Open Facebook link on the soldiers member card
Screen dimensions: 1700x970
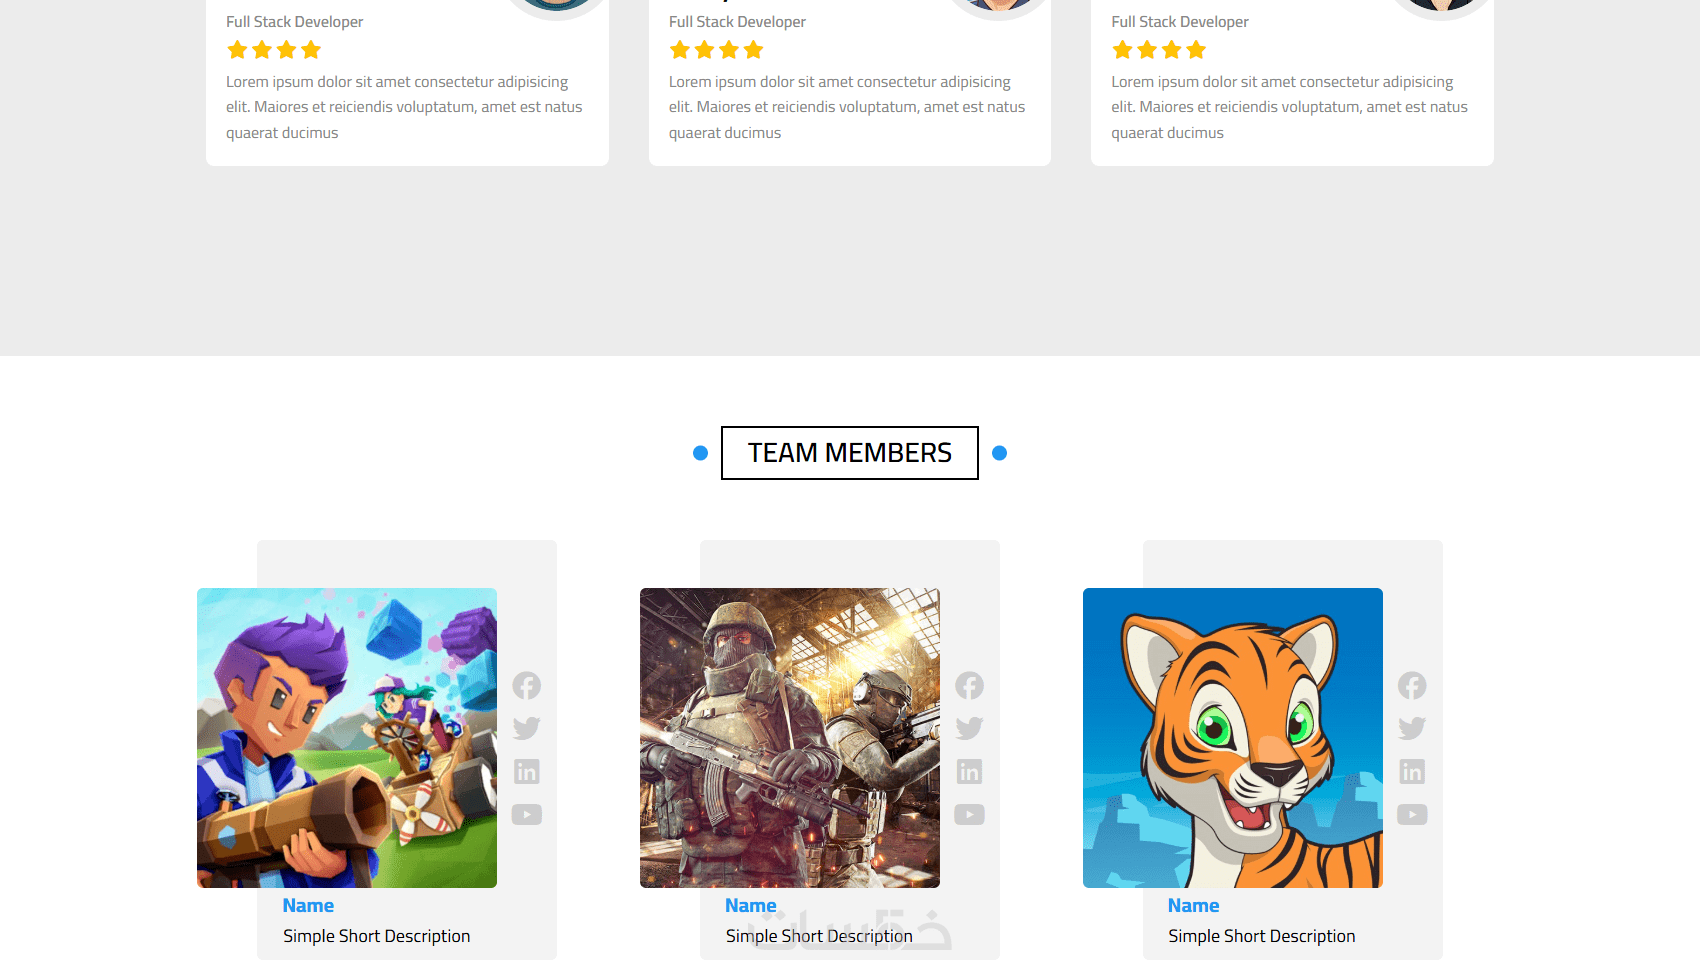coord(969,685)
